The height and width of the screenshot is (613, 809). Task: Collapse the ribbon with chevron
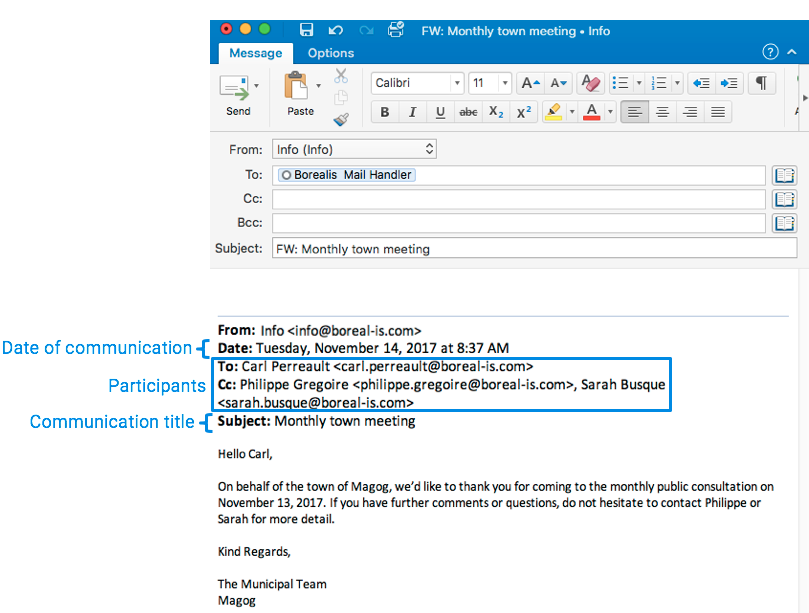(x=792, y=52)
